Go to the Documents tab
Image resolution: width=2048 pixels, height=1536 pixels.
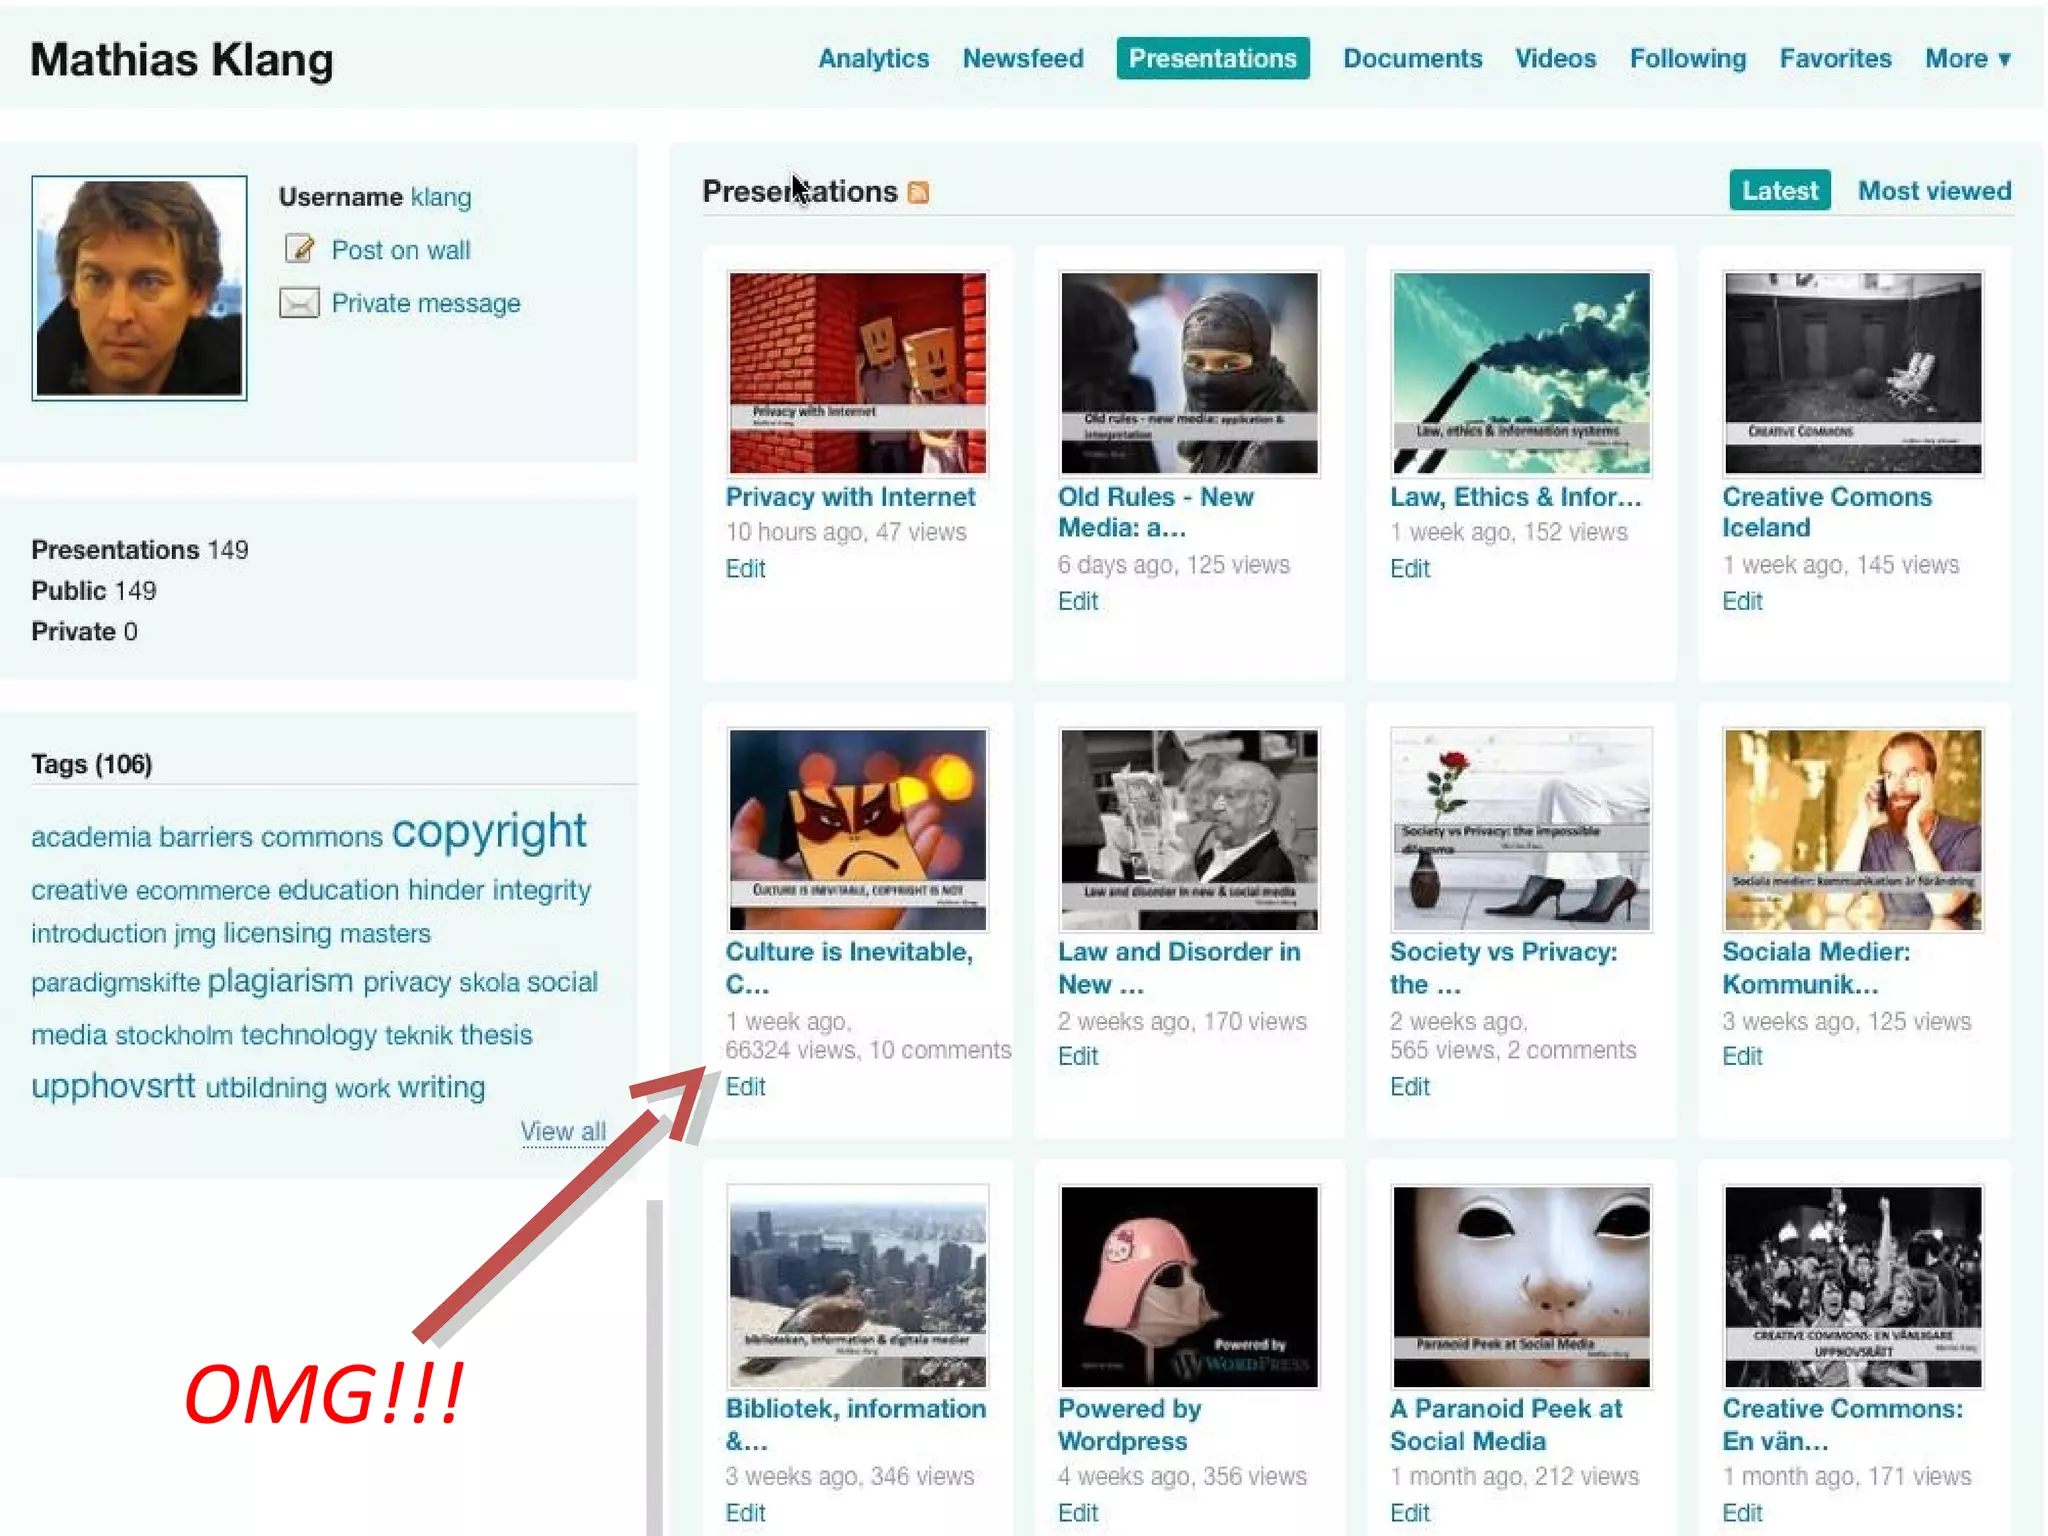pos(1411,59)
